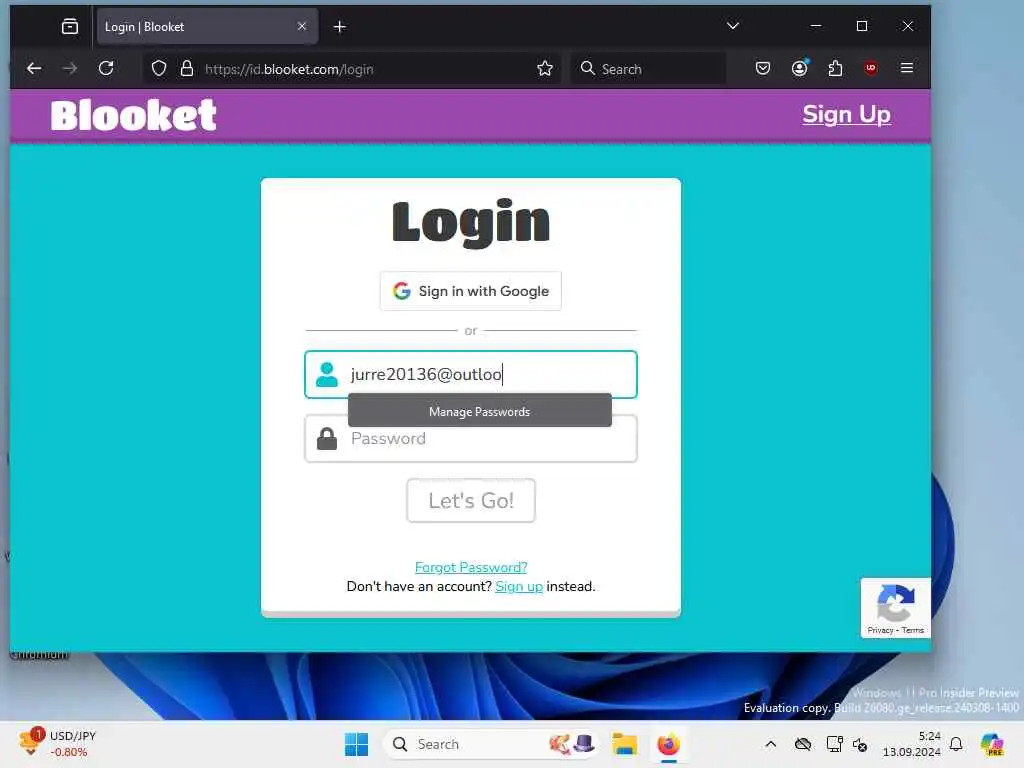This screenshot has height=768, width=1024.
Task: Open the Windows Start button
Action: 357,744
